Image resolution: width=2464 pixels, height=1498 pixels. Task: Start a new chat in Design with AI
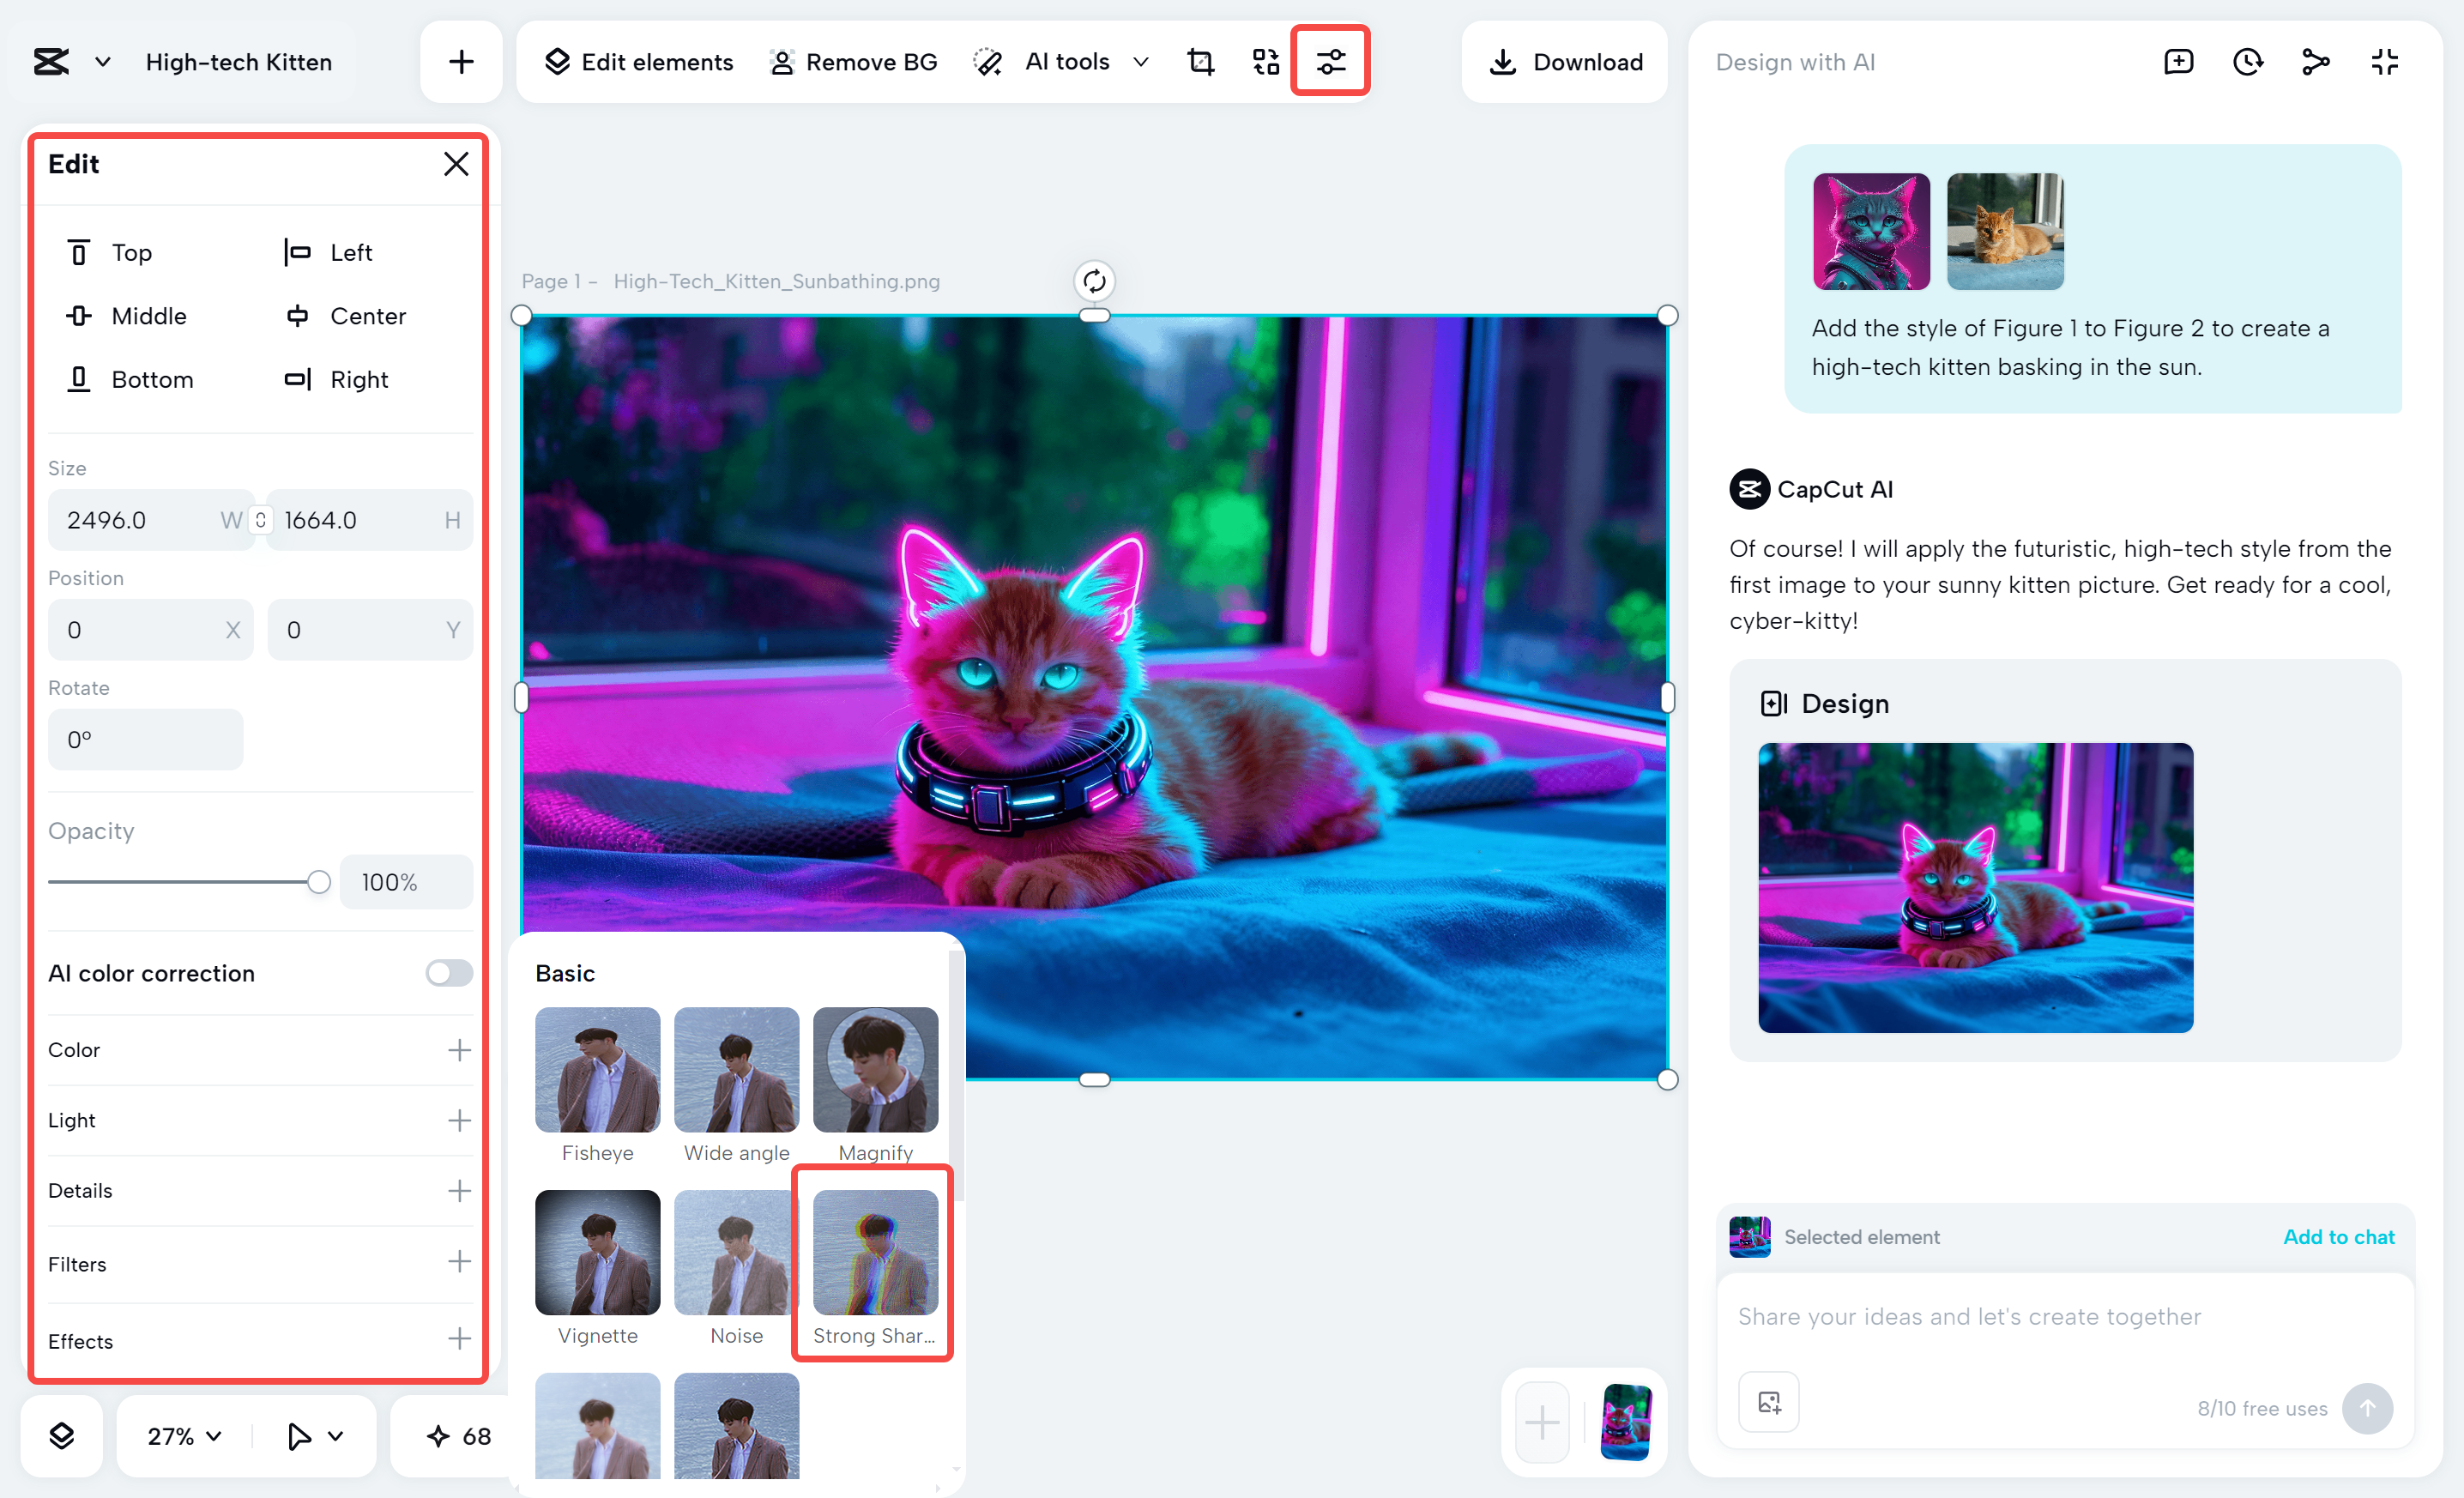click(x=2178, y=61)
